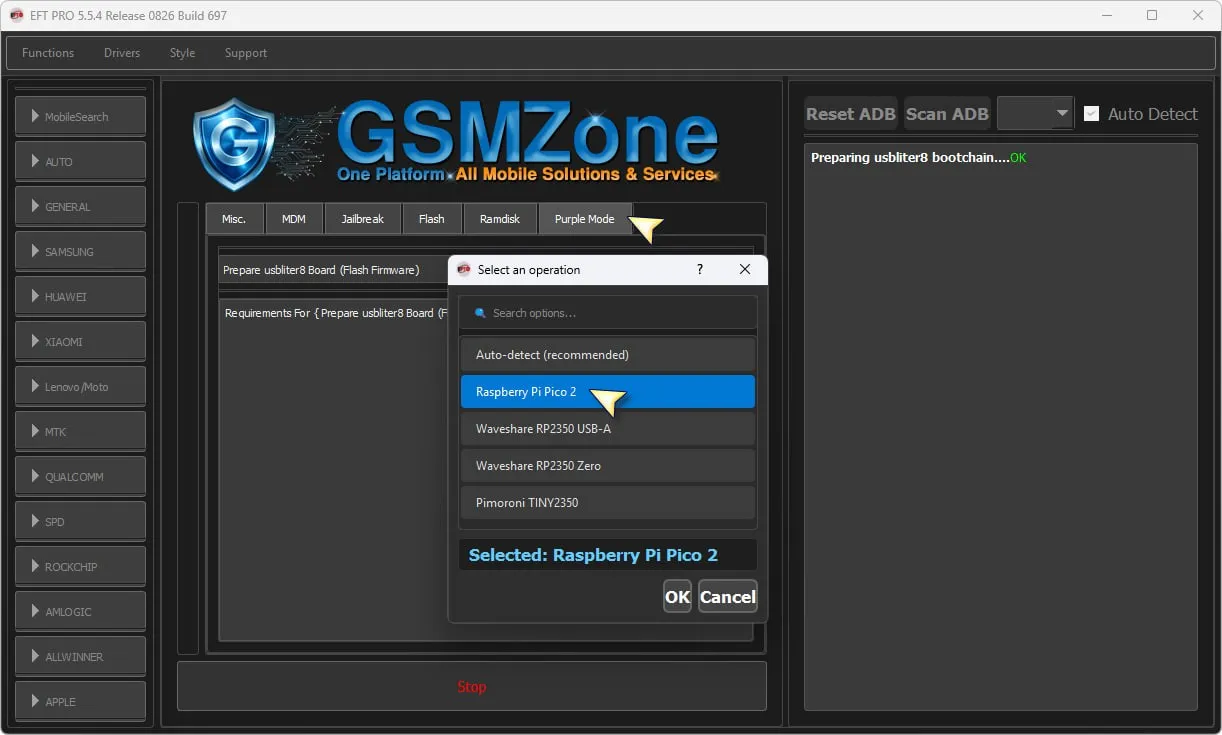The height and width of the screenshot is (735, 1222).
Task: Open the ADB device dropdown
Action: click(x=1035, y=113)
